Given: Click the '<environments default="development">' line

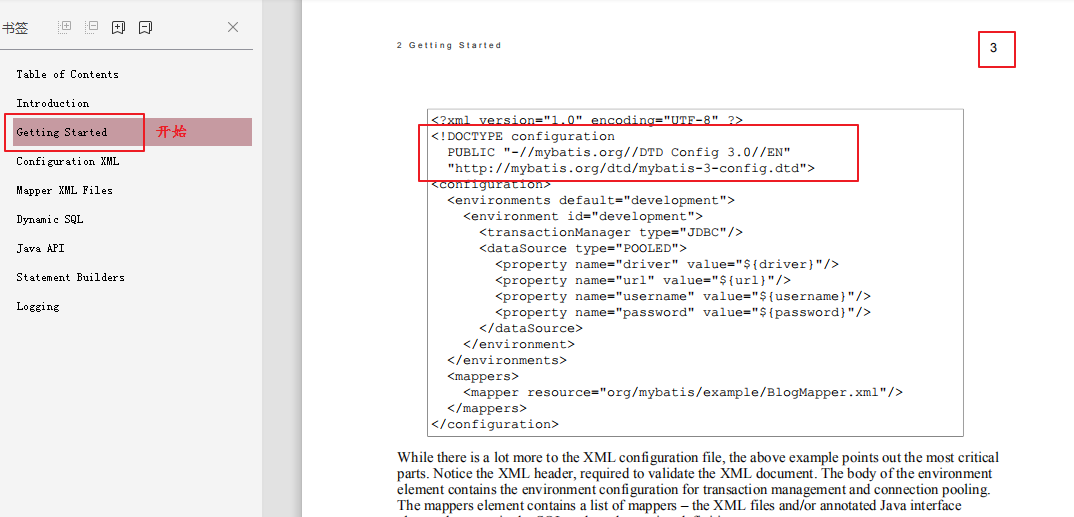Looking at the screenshot, I should tap(591, 201).
